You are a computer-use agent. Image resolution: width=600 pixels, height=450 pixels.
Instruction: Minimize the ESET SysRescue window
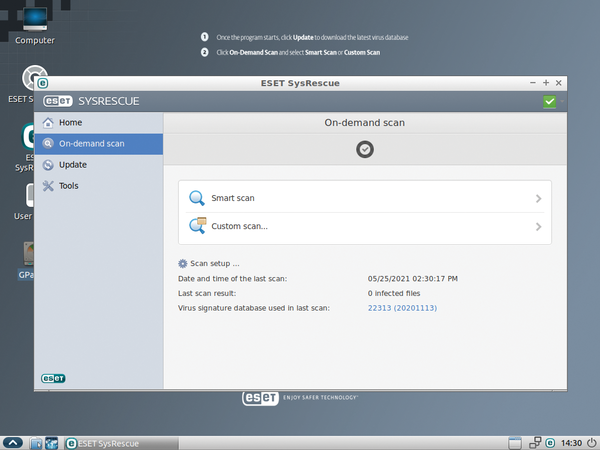pyautogui.click(x=533, y=83)
